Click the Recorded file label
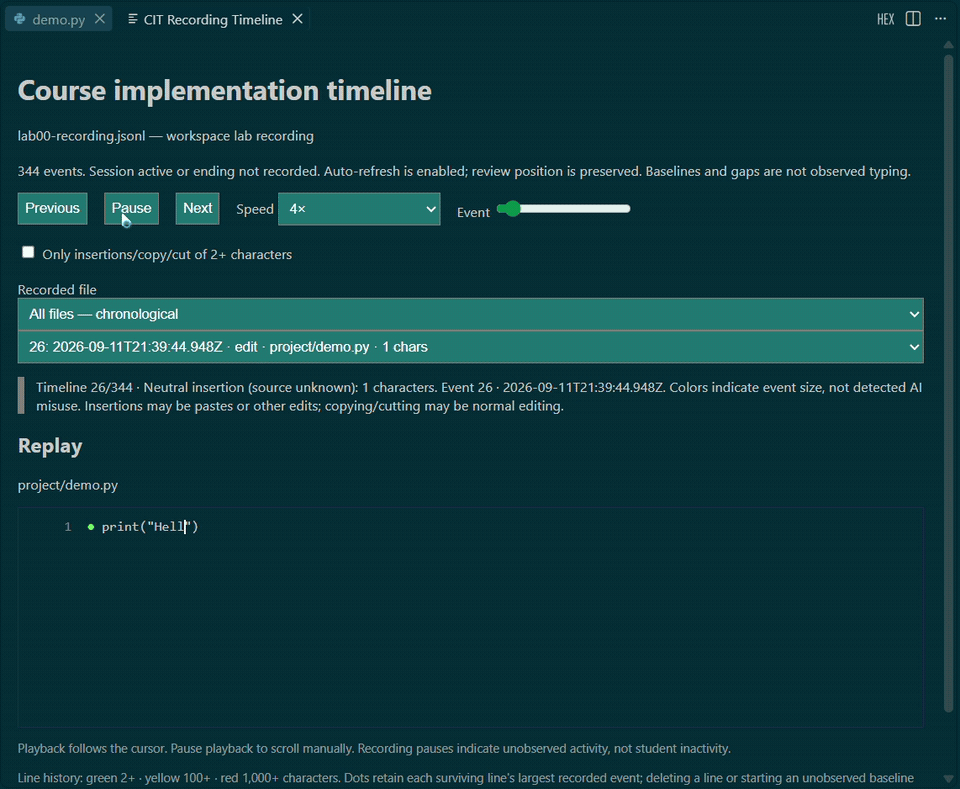 (57, 290)
